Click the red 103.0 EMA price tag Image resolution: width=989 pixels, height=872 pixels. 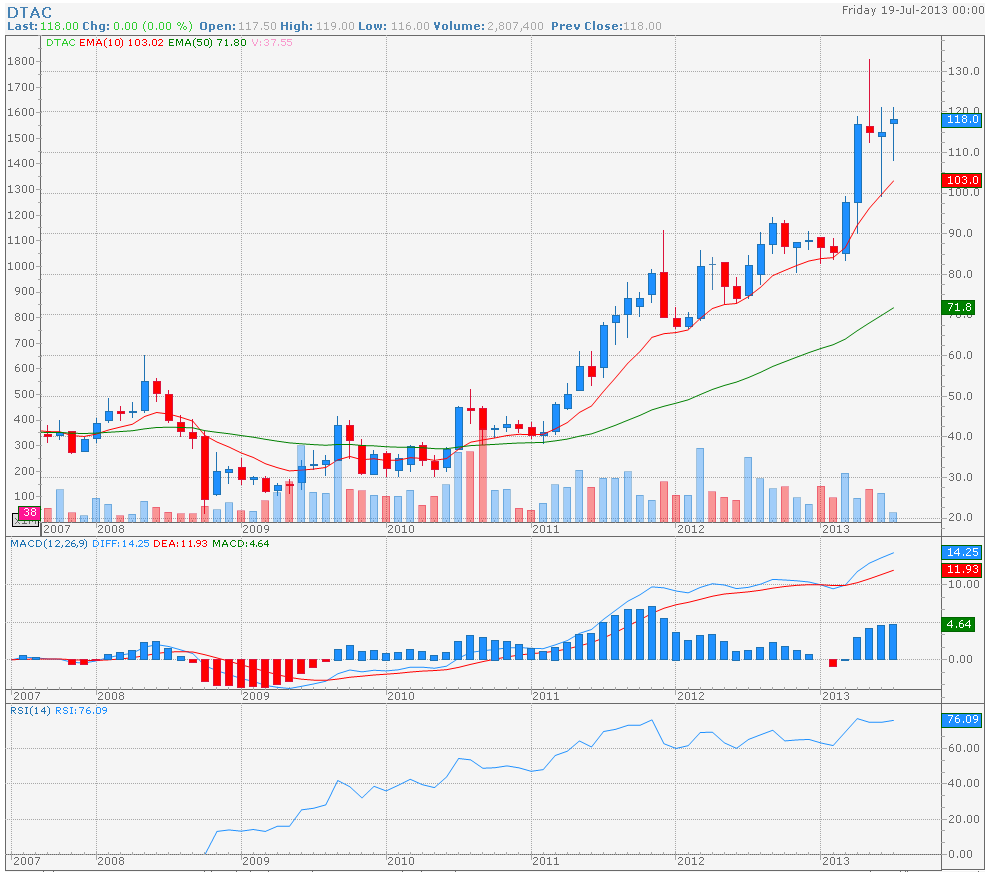click(x=961, y=180)
